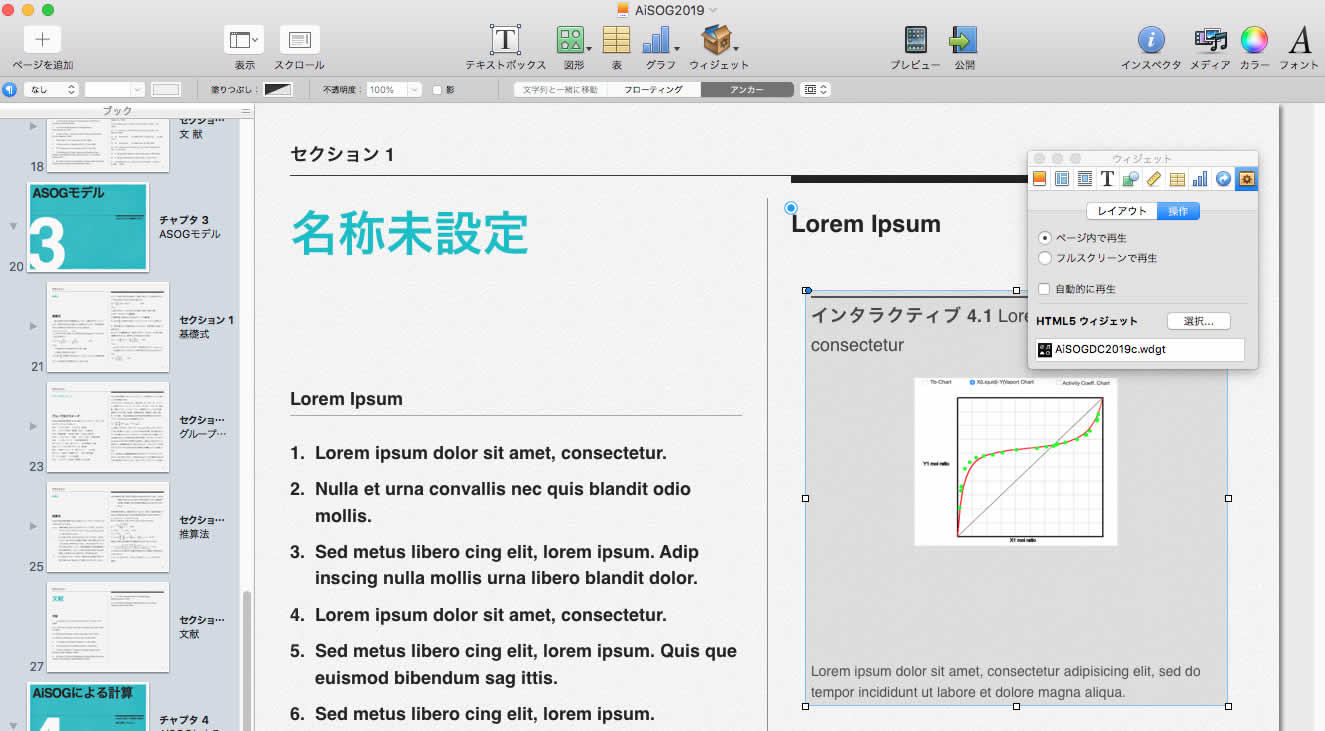The image size is (1325, 731).
Task: Open the ウィジェット toolbar menu
Action: point(719,40)
